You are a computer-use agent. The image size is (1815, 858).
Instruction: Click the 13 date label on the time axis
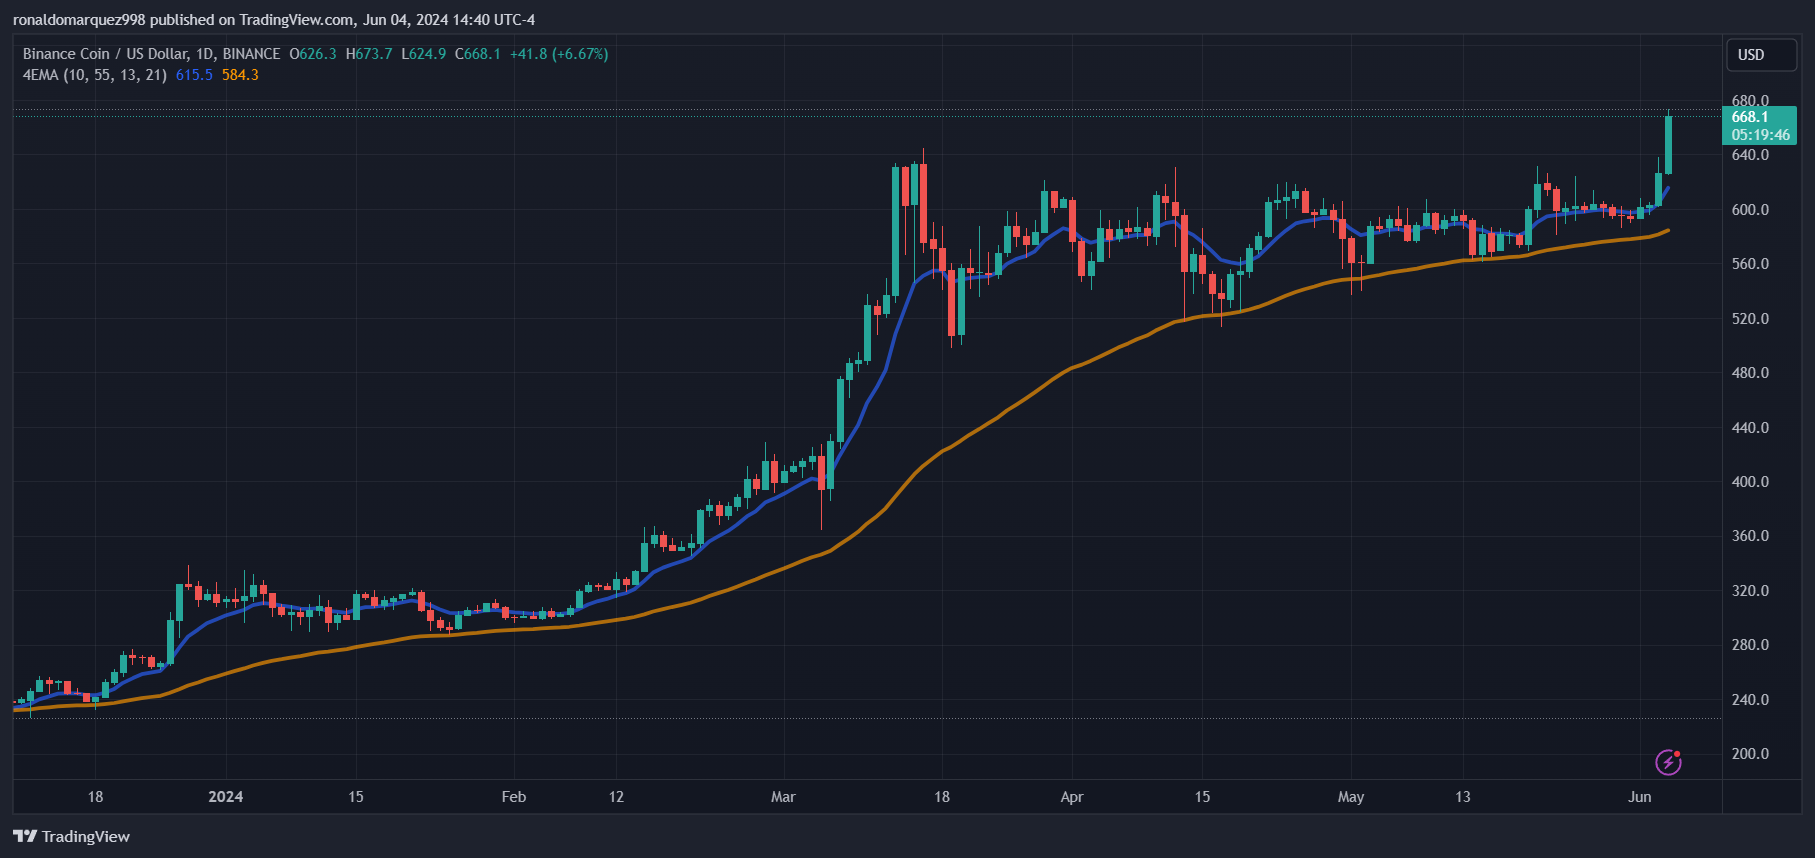click(1463, 797)
